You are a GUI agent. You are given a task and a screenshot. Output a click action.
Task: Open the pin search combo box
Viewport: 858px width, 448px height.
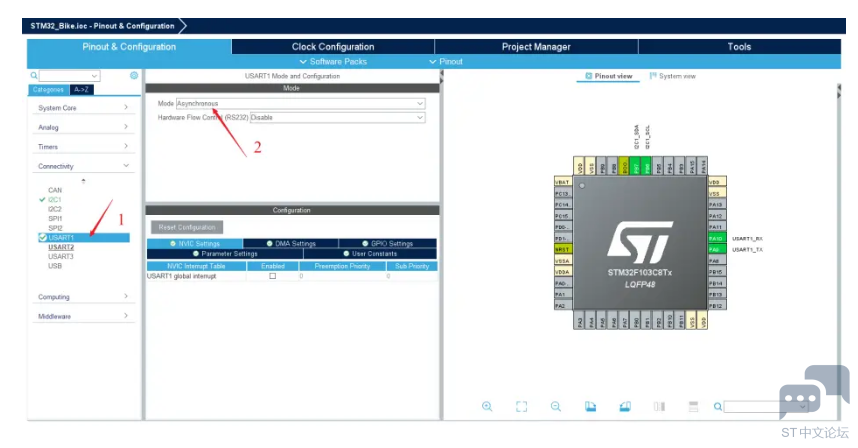coord(766,406)
